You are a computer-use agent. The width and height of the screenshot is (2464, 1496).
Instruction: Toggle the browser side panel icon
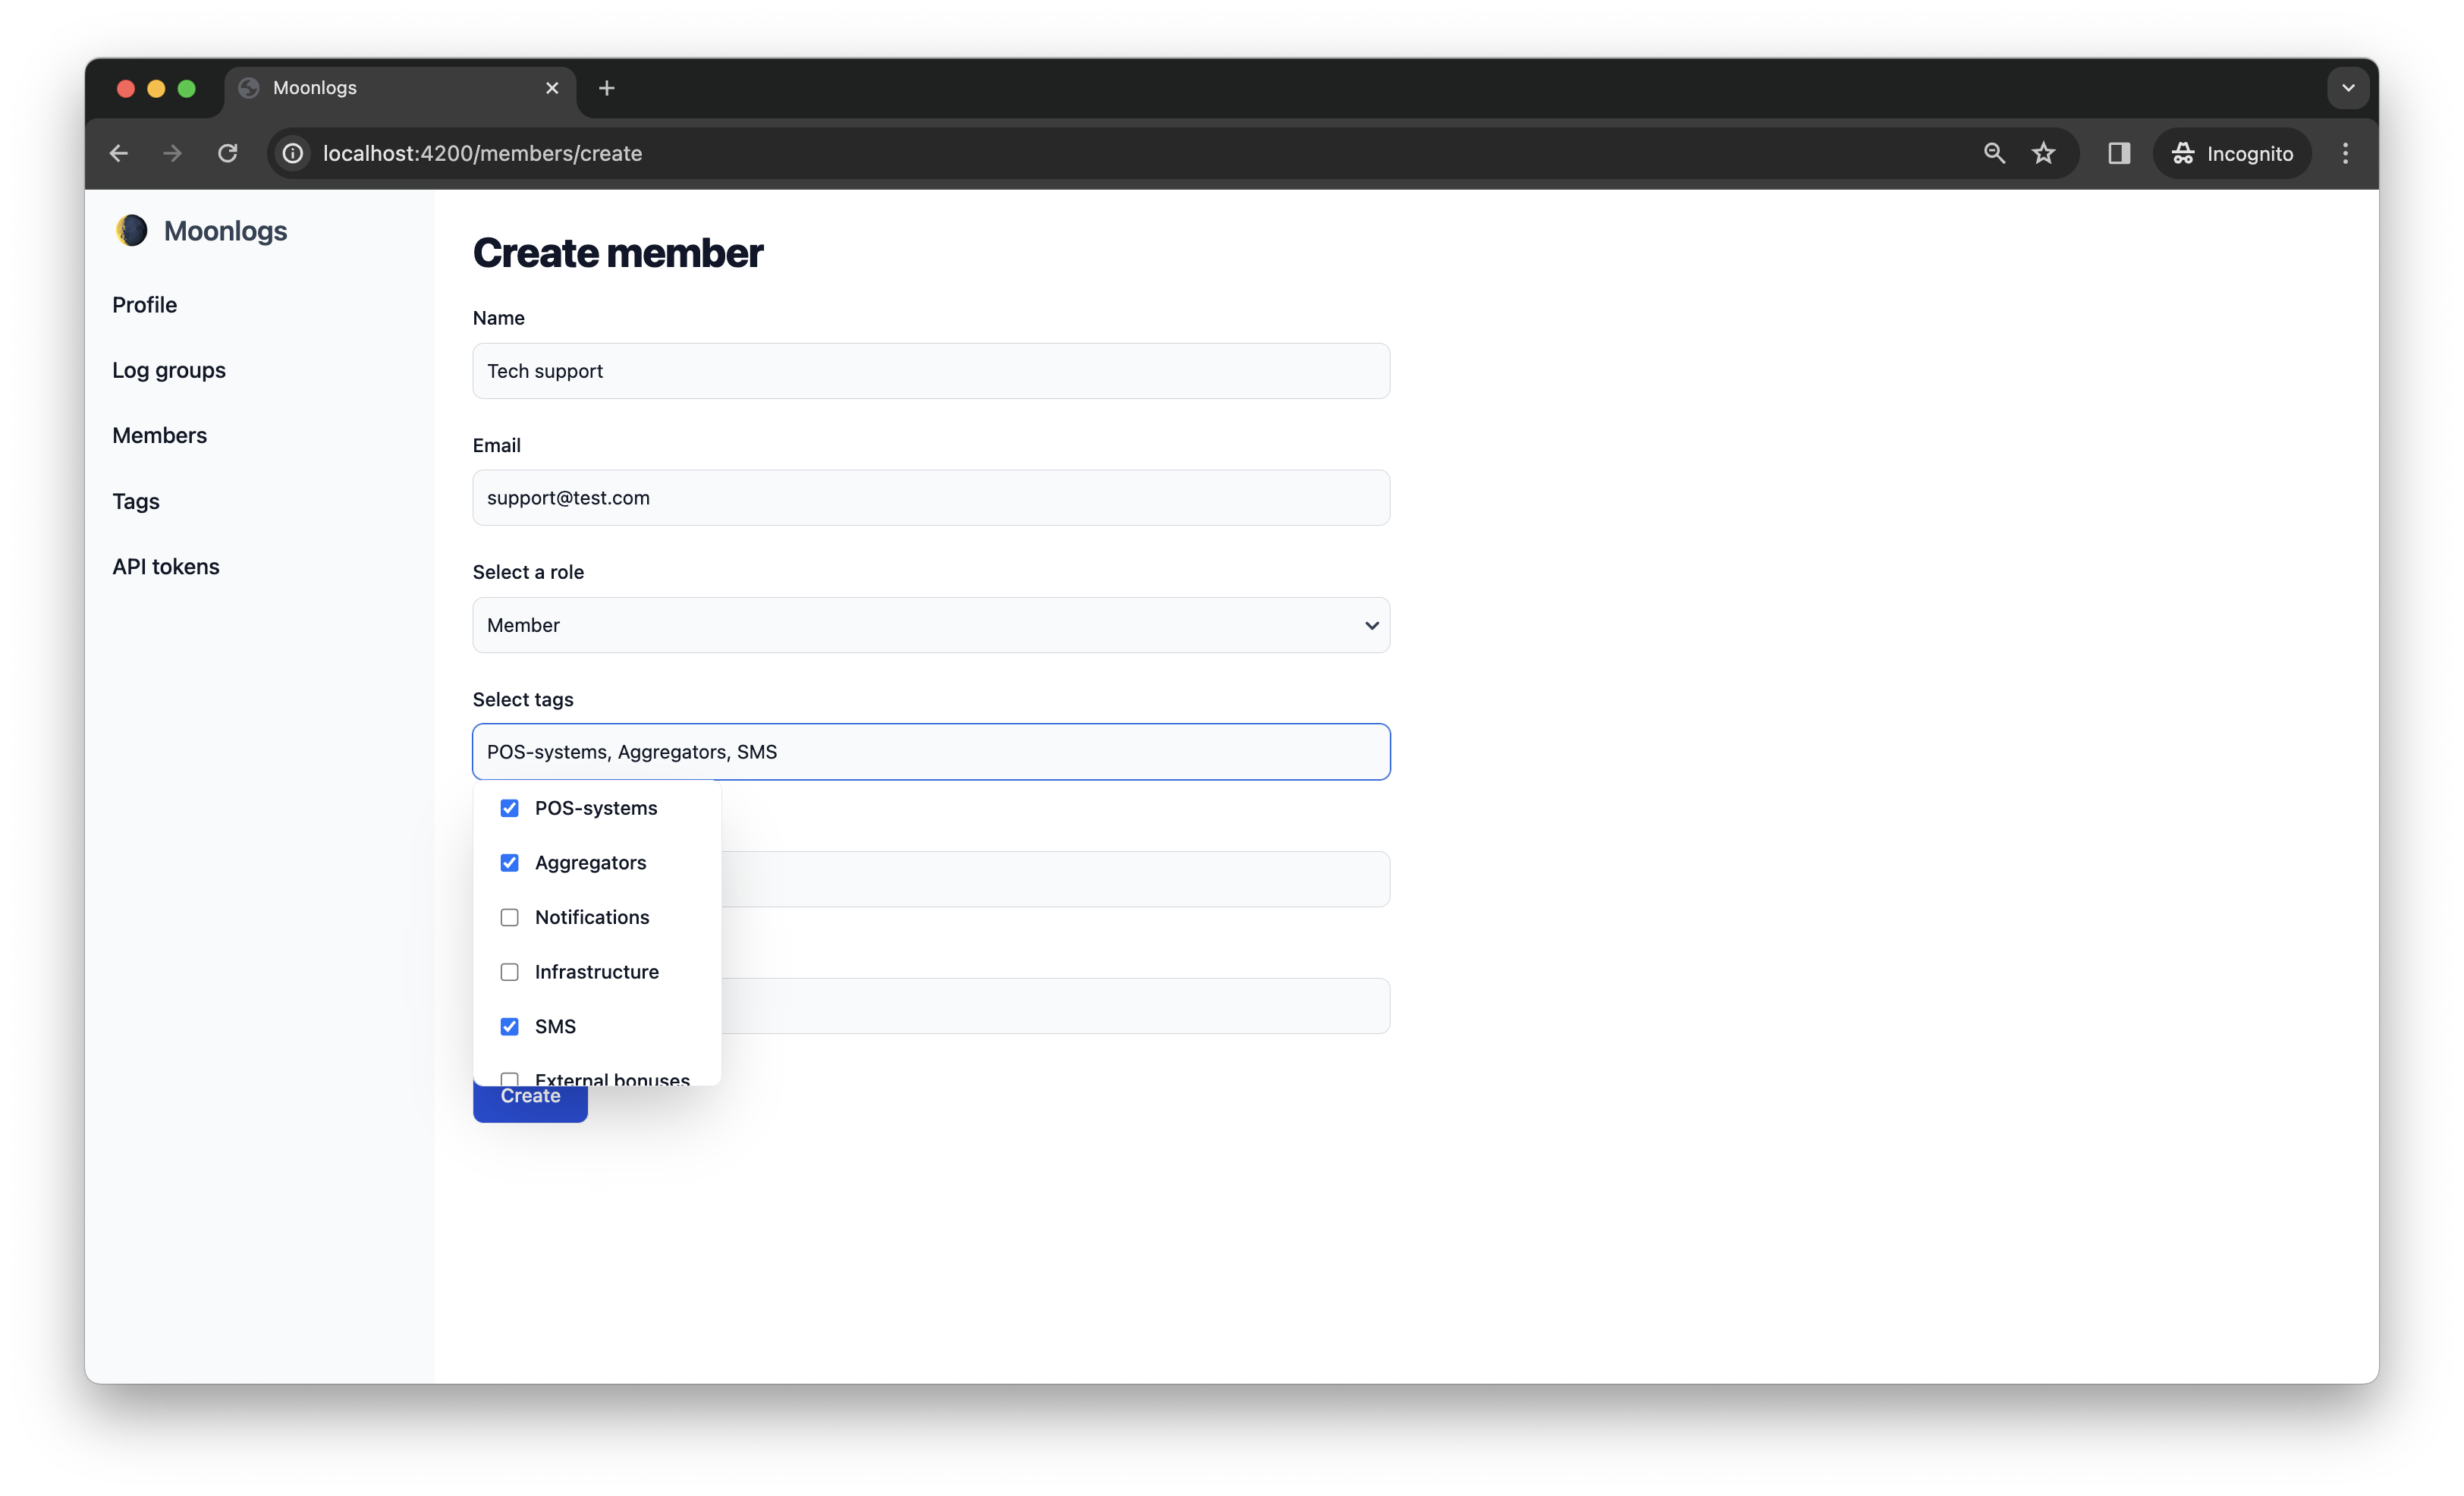click(2118, 153)
